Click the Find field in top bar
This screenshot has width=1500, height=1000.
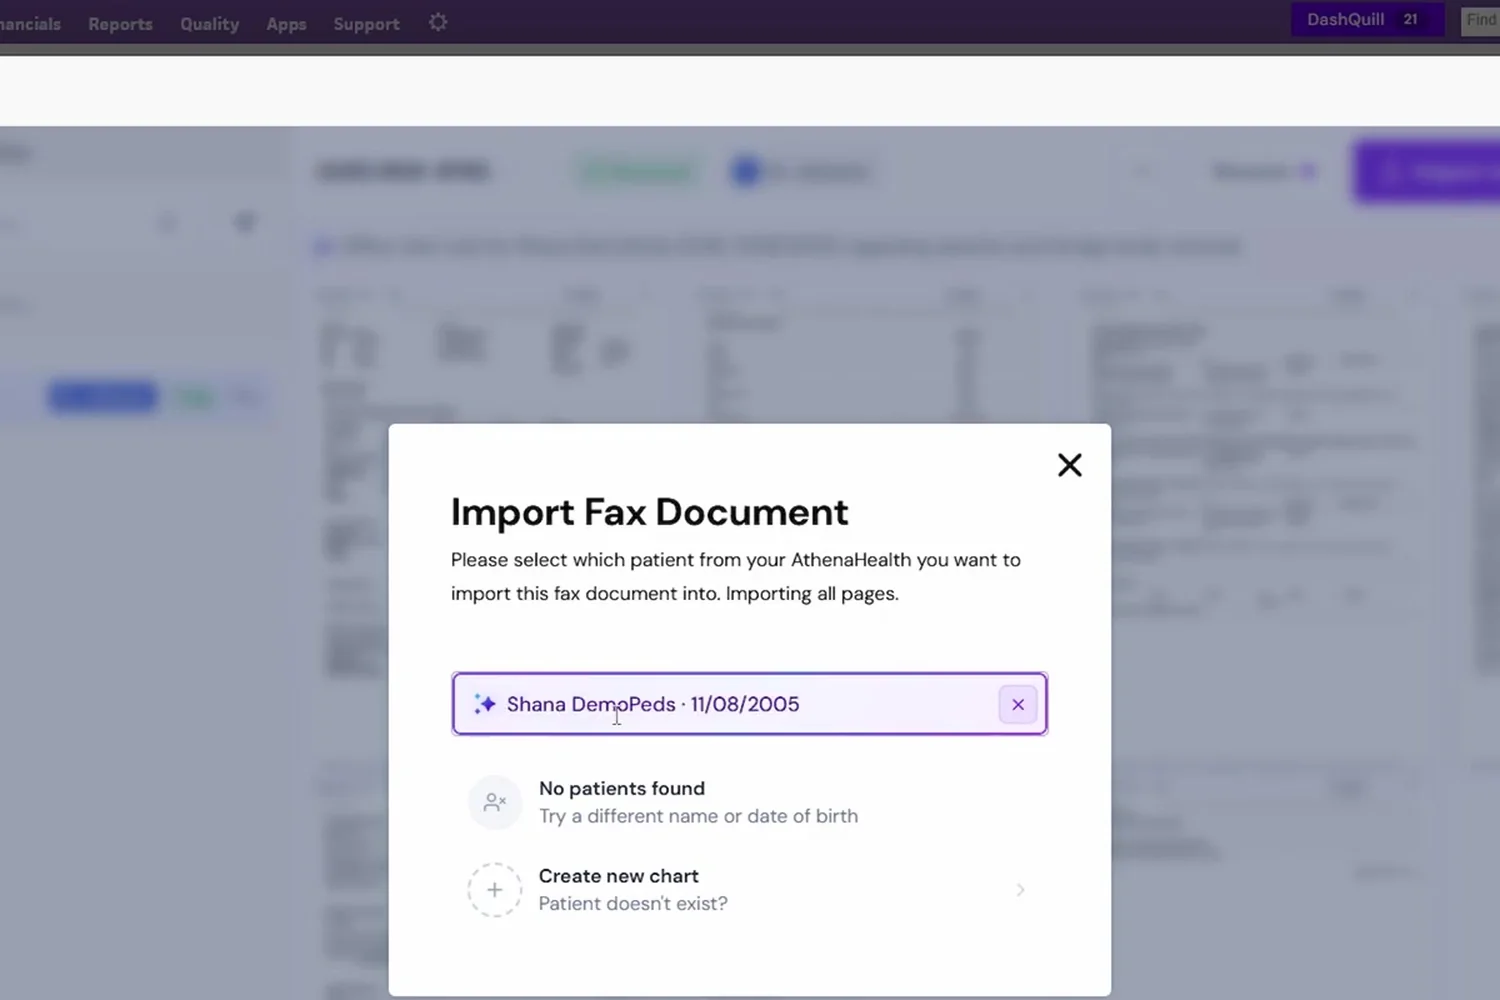coord(1481,20)
